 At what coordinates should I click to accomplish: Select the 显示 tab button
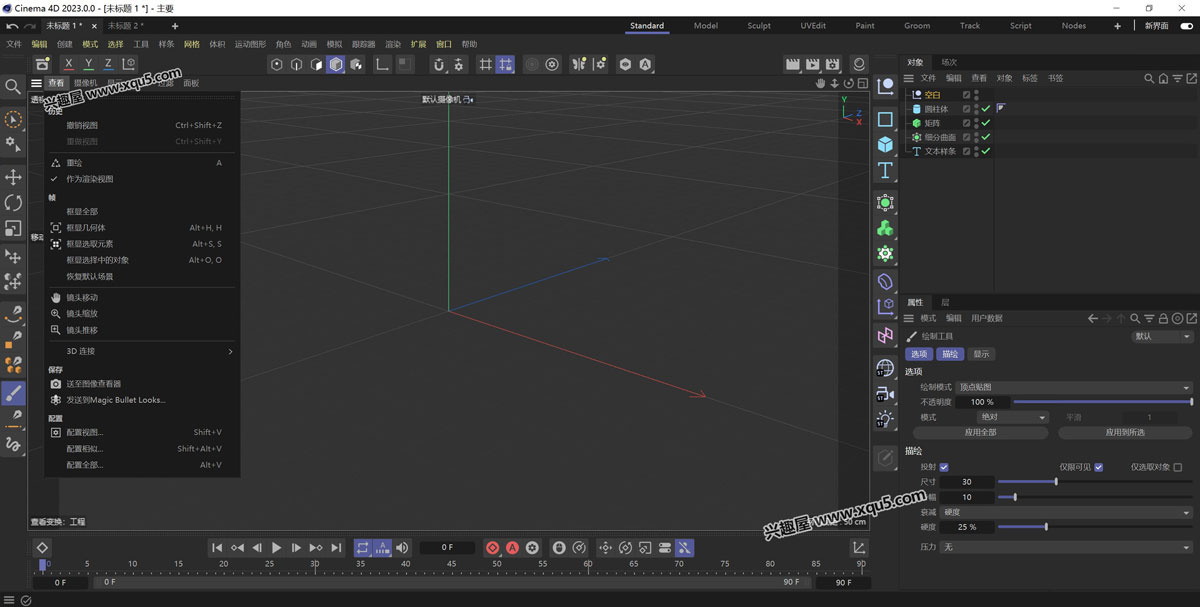[981, 354]
